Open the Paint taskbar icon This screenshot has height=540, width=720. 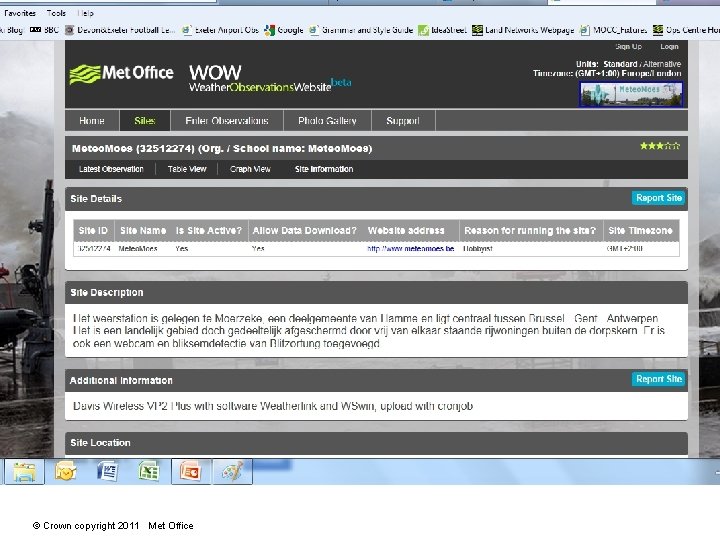[232, 471]
